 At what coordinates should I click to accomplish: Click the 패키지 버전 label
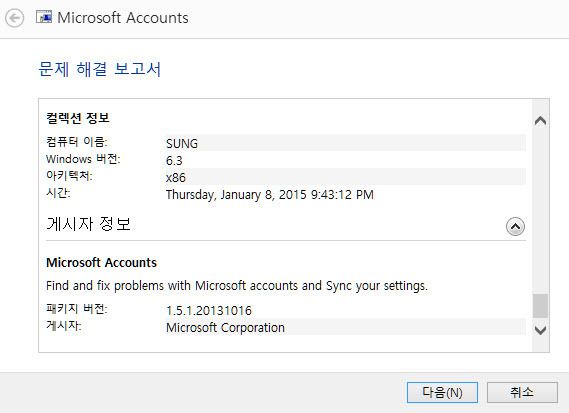[77, 309]
